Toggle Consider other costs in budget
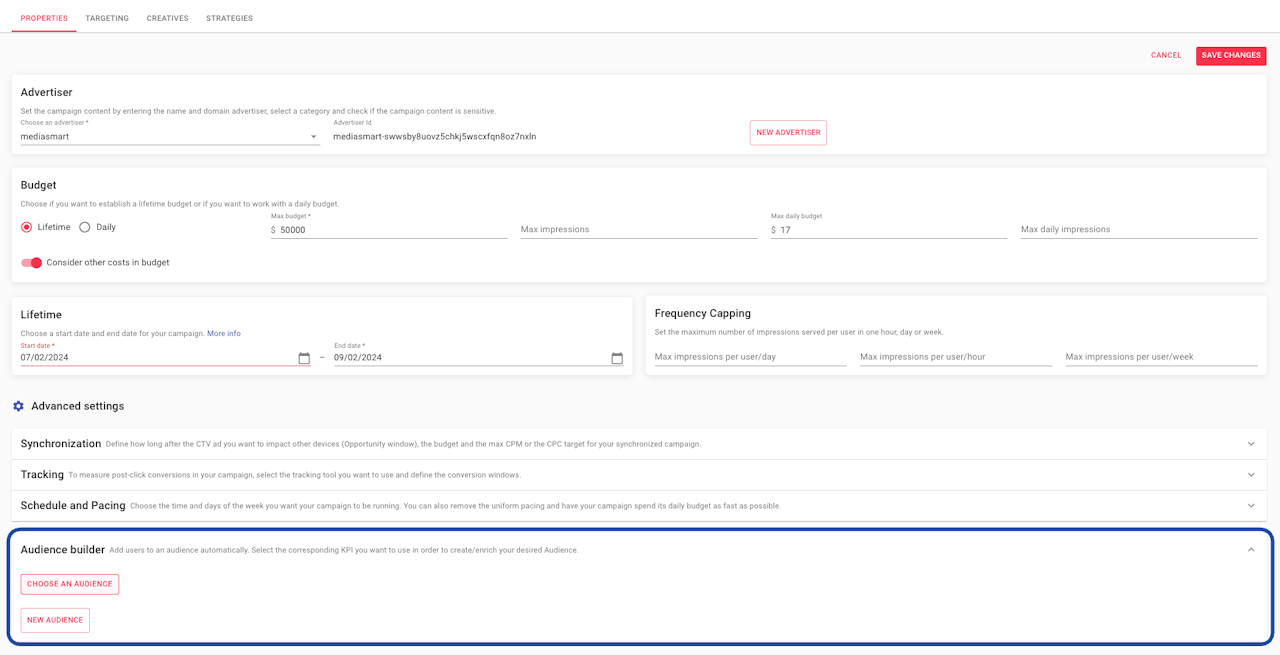Screen dimensions: 1280x655 (32, 263)
